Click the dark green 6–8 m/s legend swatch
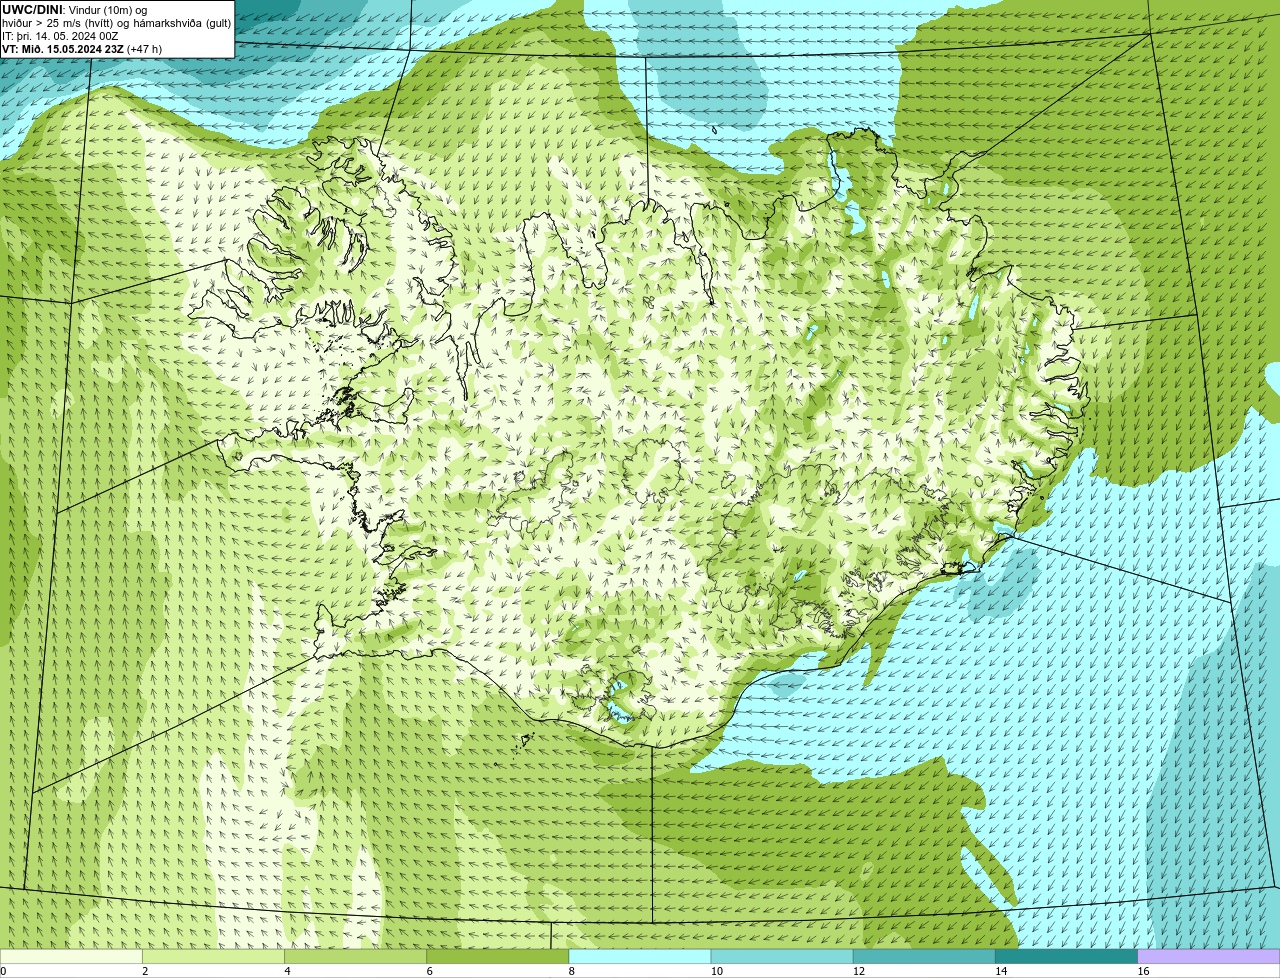 [498, 956]
